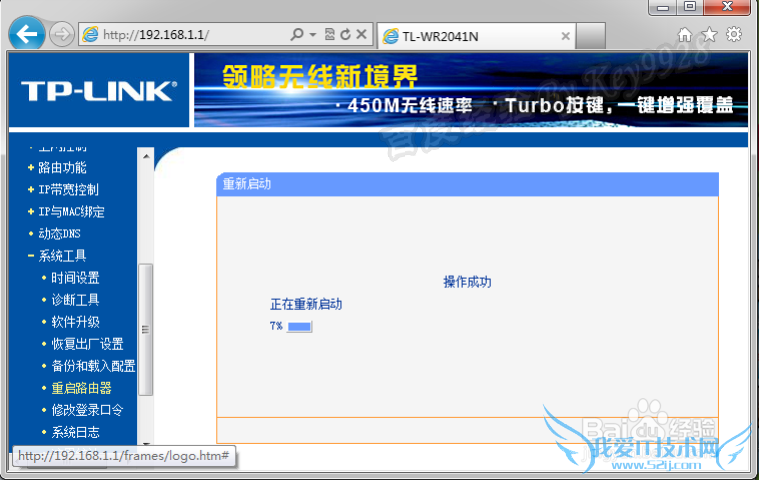Open the 系统日志 page
This screenshot has width=759, height=480.
[x=76, y=432]
